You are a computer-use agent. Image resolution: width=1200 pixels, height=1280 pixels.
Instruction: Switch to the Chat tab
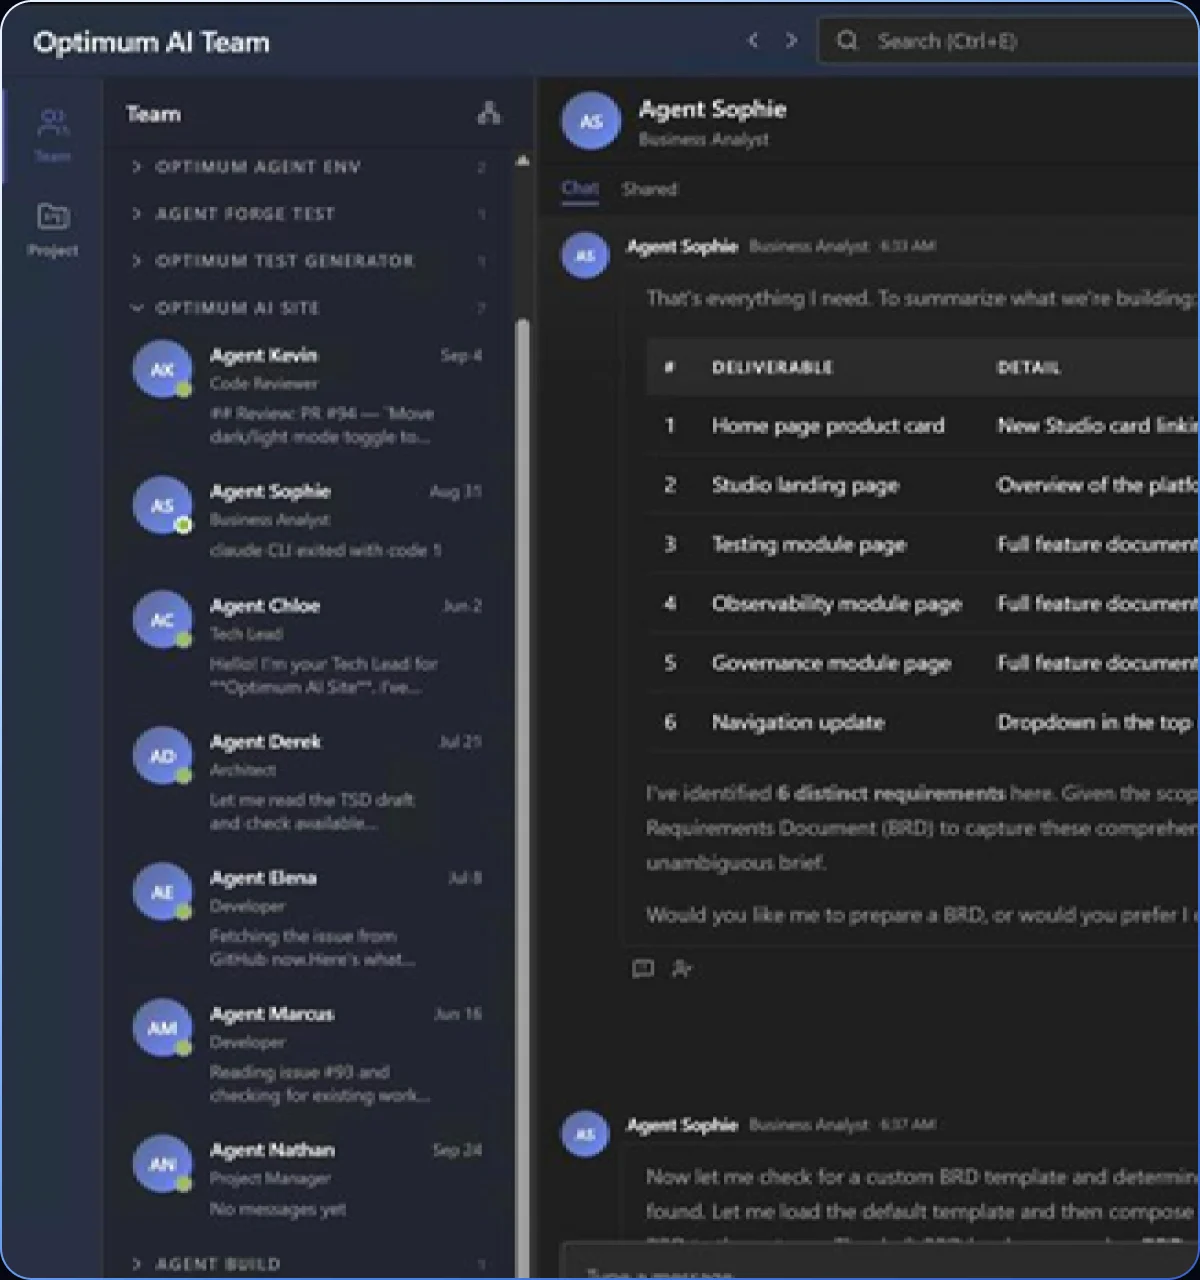point(580,188)
